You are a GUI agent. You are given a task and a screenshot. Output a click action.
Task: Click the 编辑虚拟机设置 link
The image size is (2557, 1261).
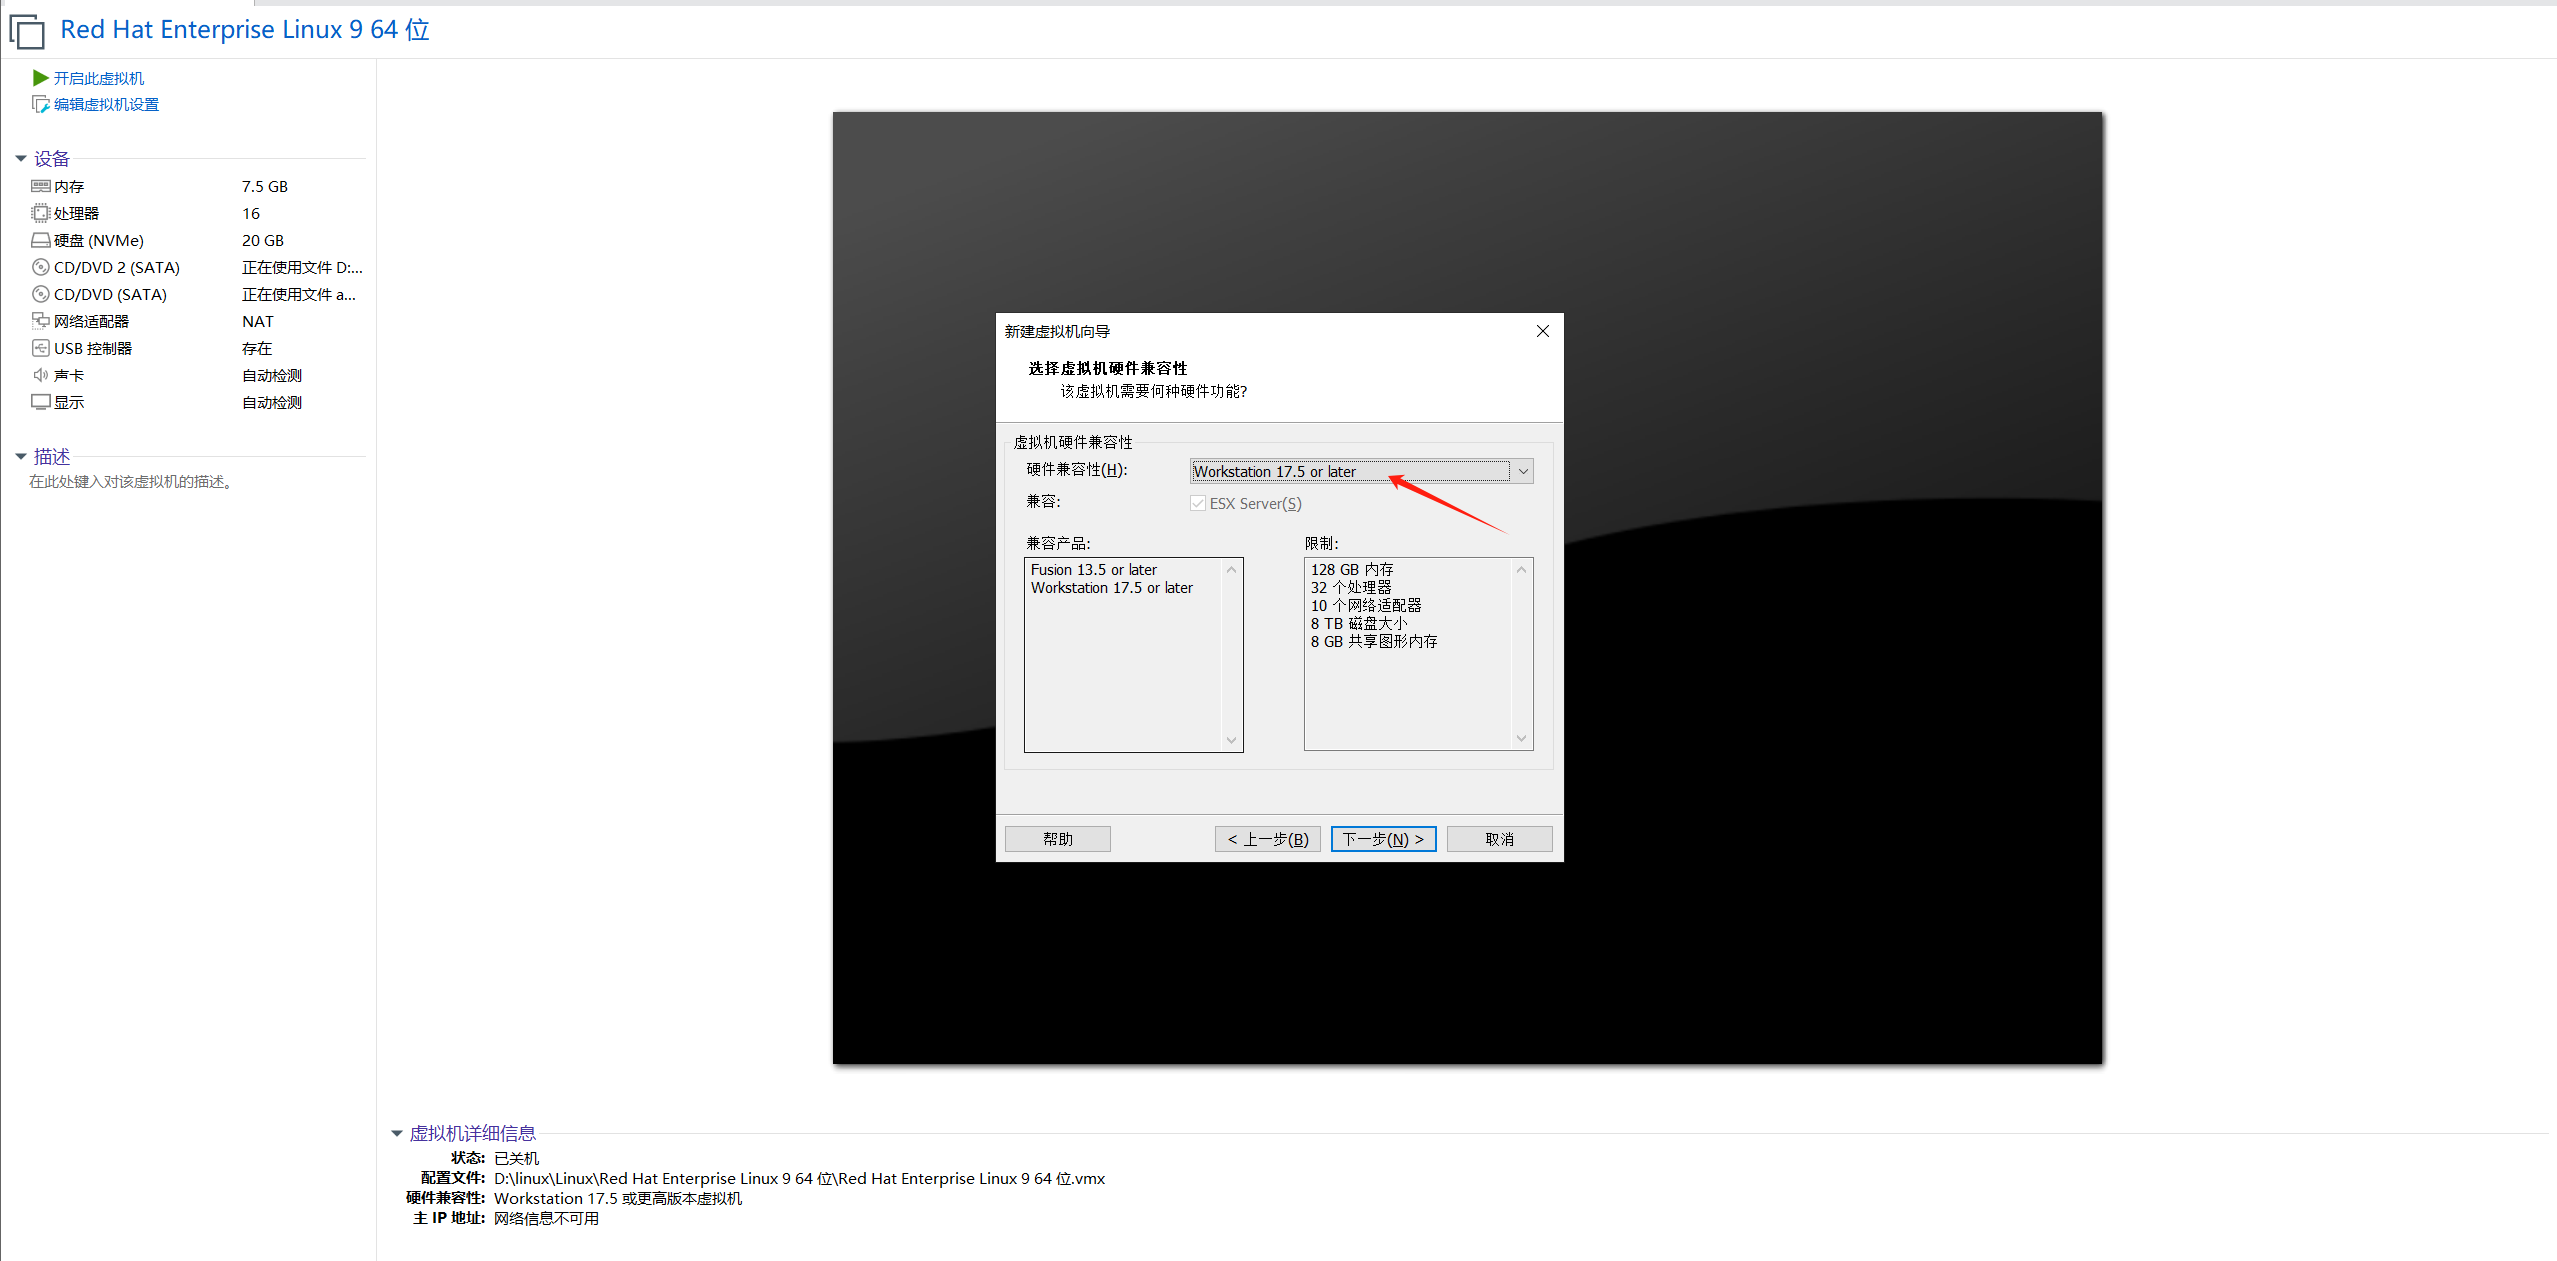tap(106, 104)
